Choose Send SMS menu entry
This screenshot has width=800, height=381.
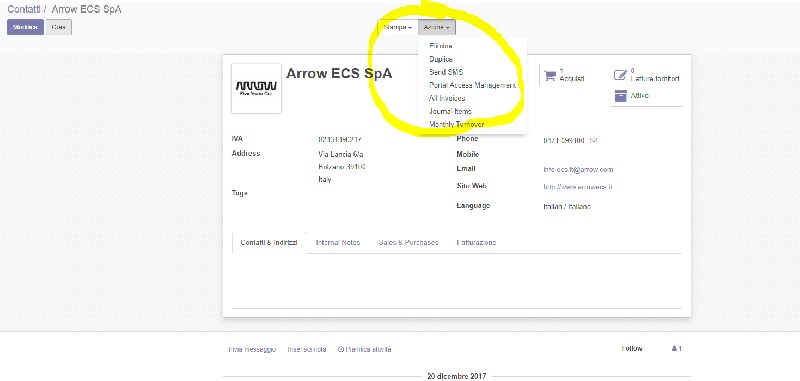click(446, 72)
